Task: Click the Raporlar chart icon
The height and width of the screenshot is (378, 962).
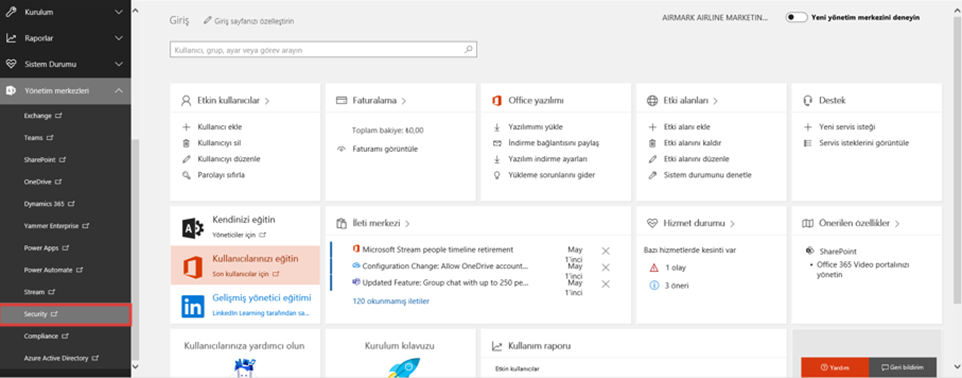Action: pos(11,38)
